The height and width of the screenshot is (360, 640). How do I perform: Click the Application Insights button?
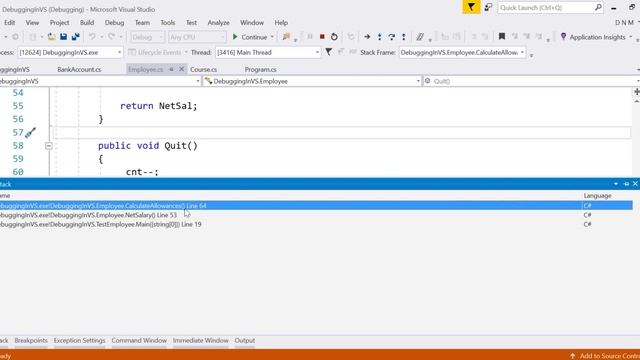(593, 37)
